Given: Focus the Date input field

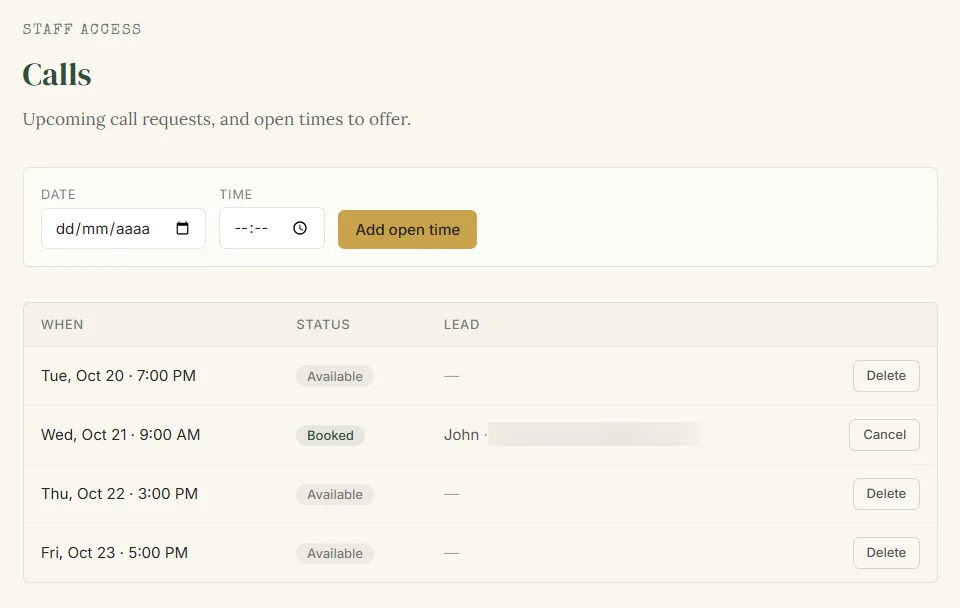Looking at the screenshot, I should 123,228.
